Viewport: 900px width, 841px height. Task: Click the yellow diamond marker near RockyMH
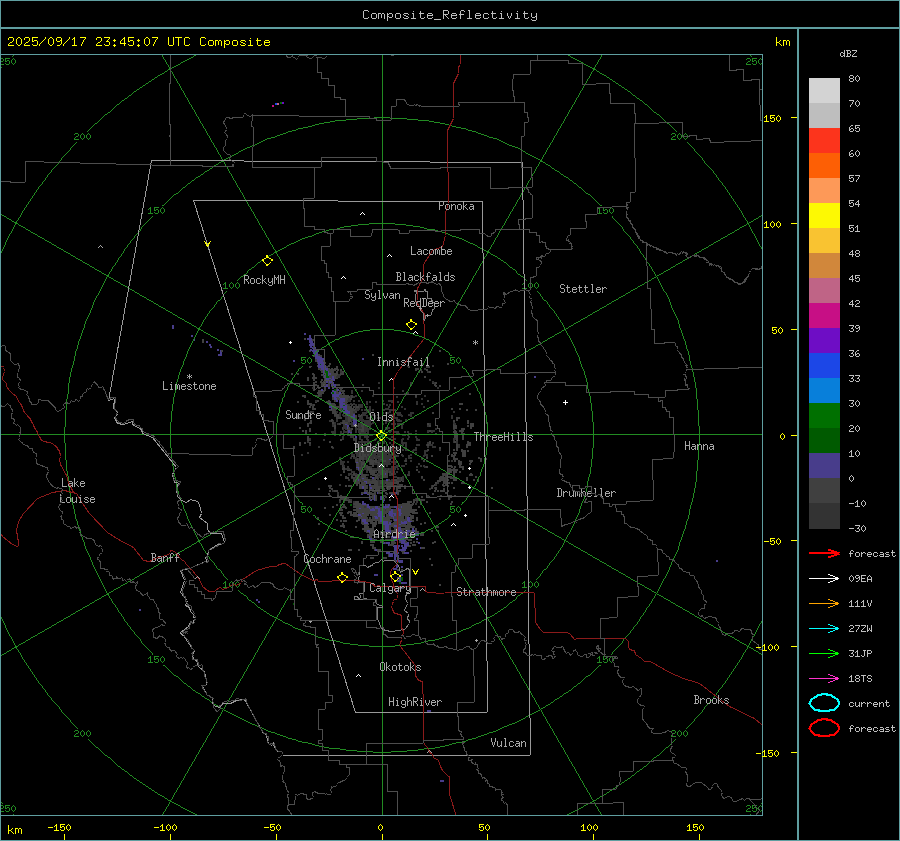point(267,260)
